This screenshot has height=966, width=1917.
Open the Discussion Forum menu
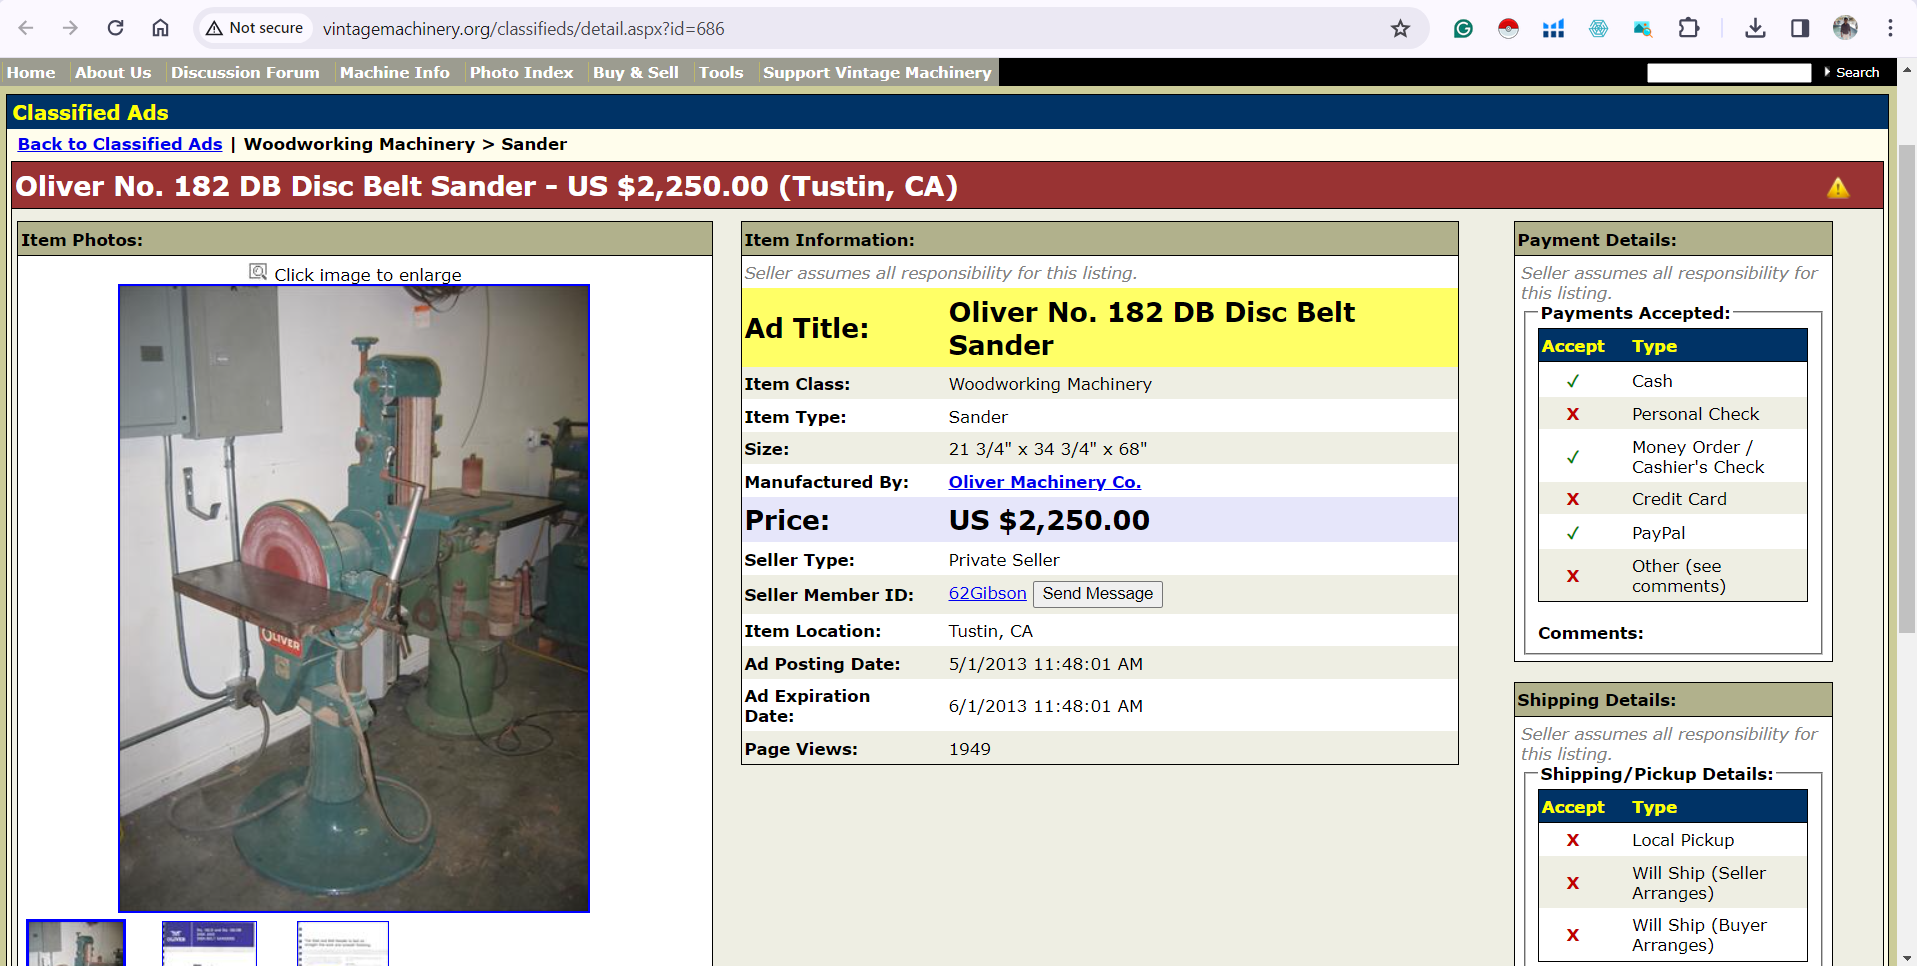click(245, 72)
